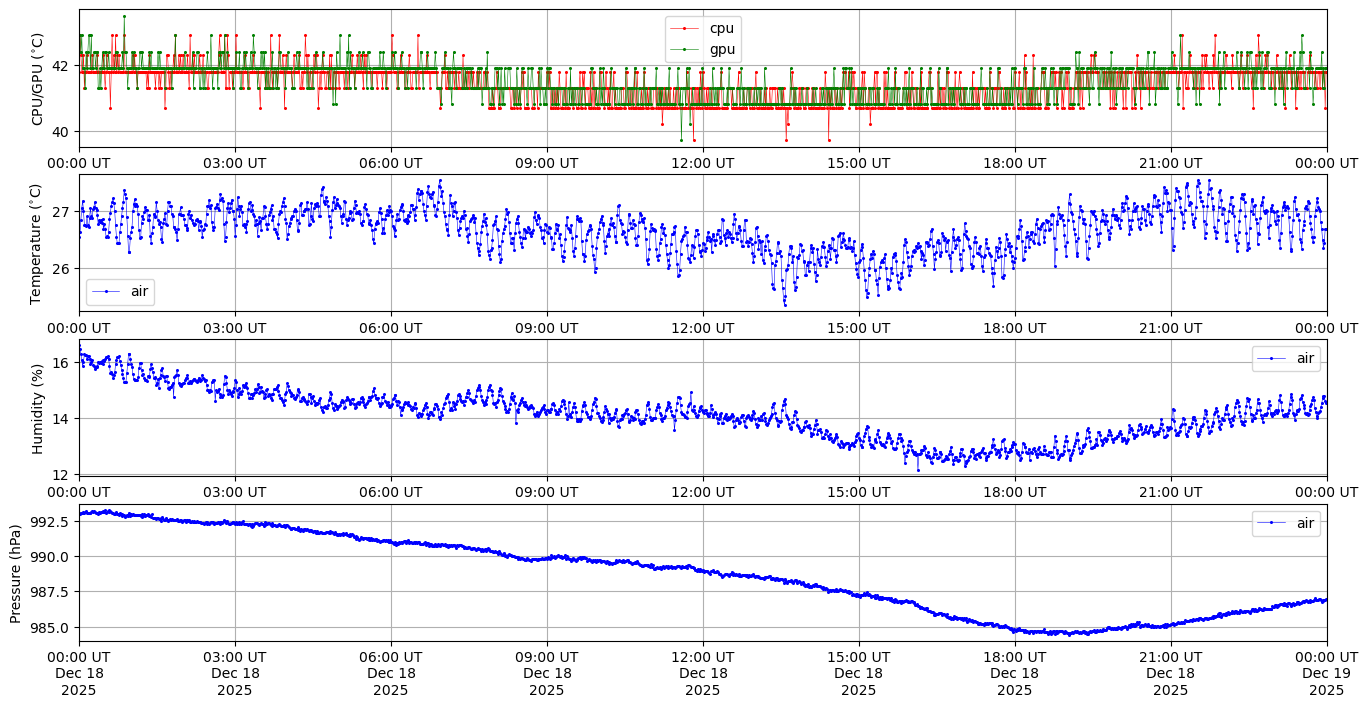This screenshot has height=707, width=1368.
Task: Click the 12:00 UT tick under CPU/GPU plot
Action: (x=702, y=163)
